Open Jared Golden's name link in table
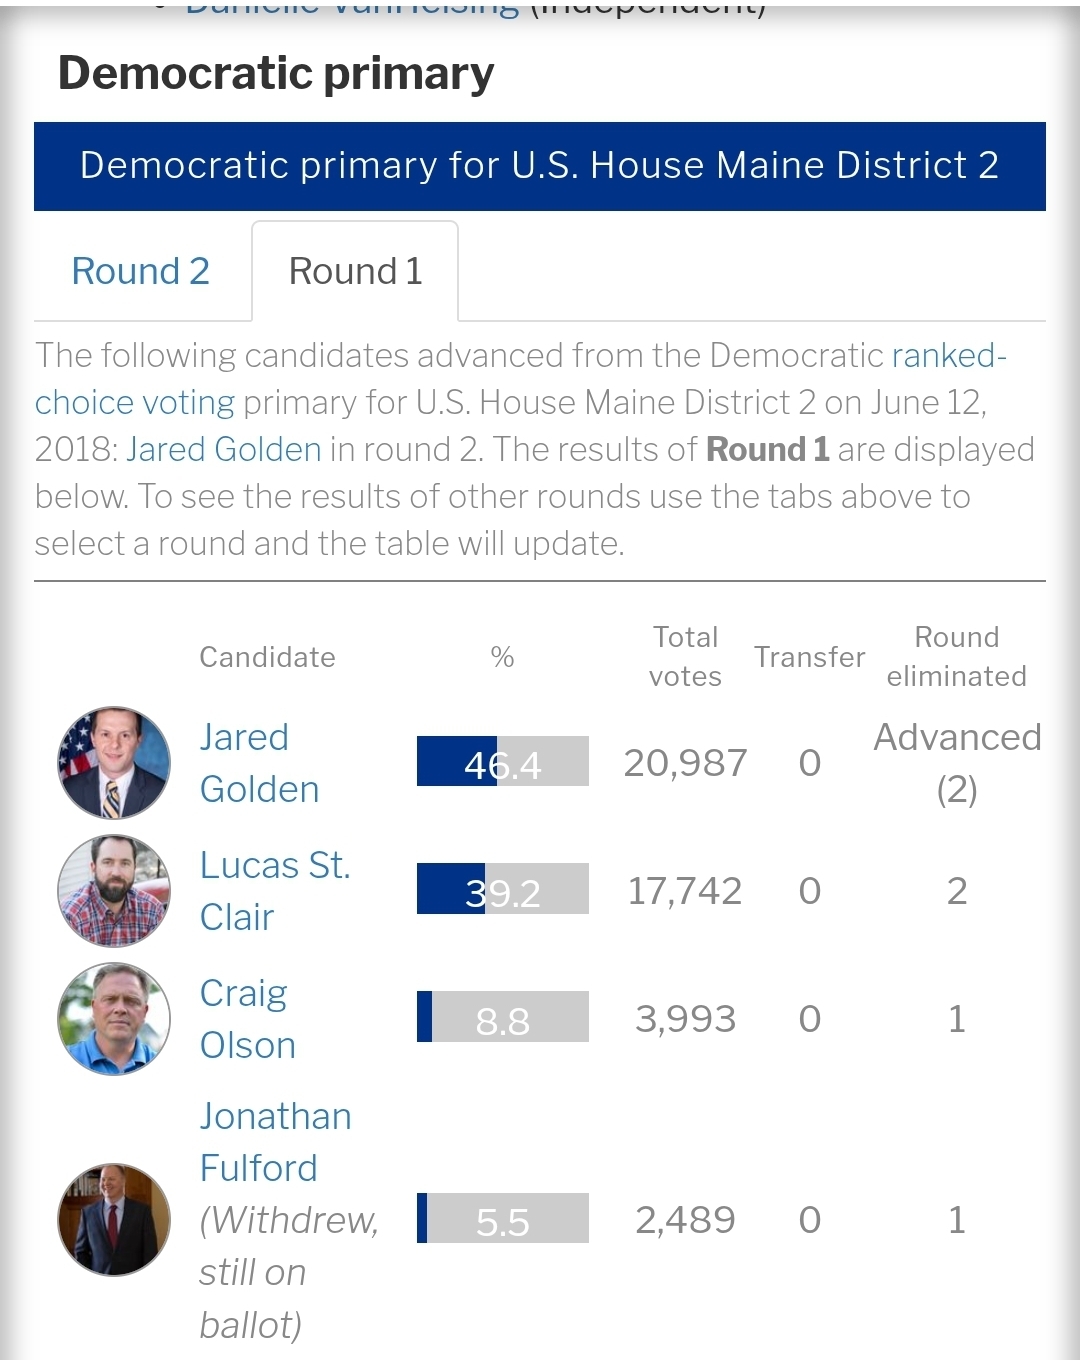The image size is (1080, 1360). click(259, 763)
